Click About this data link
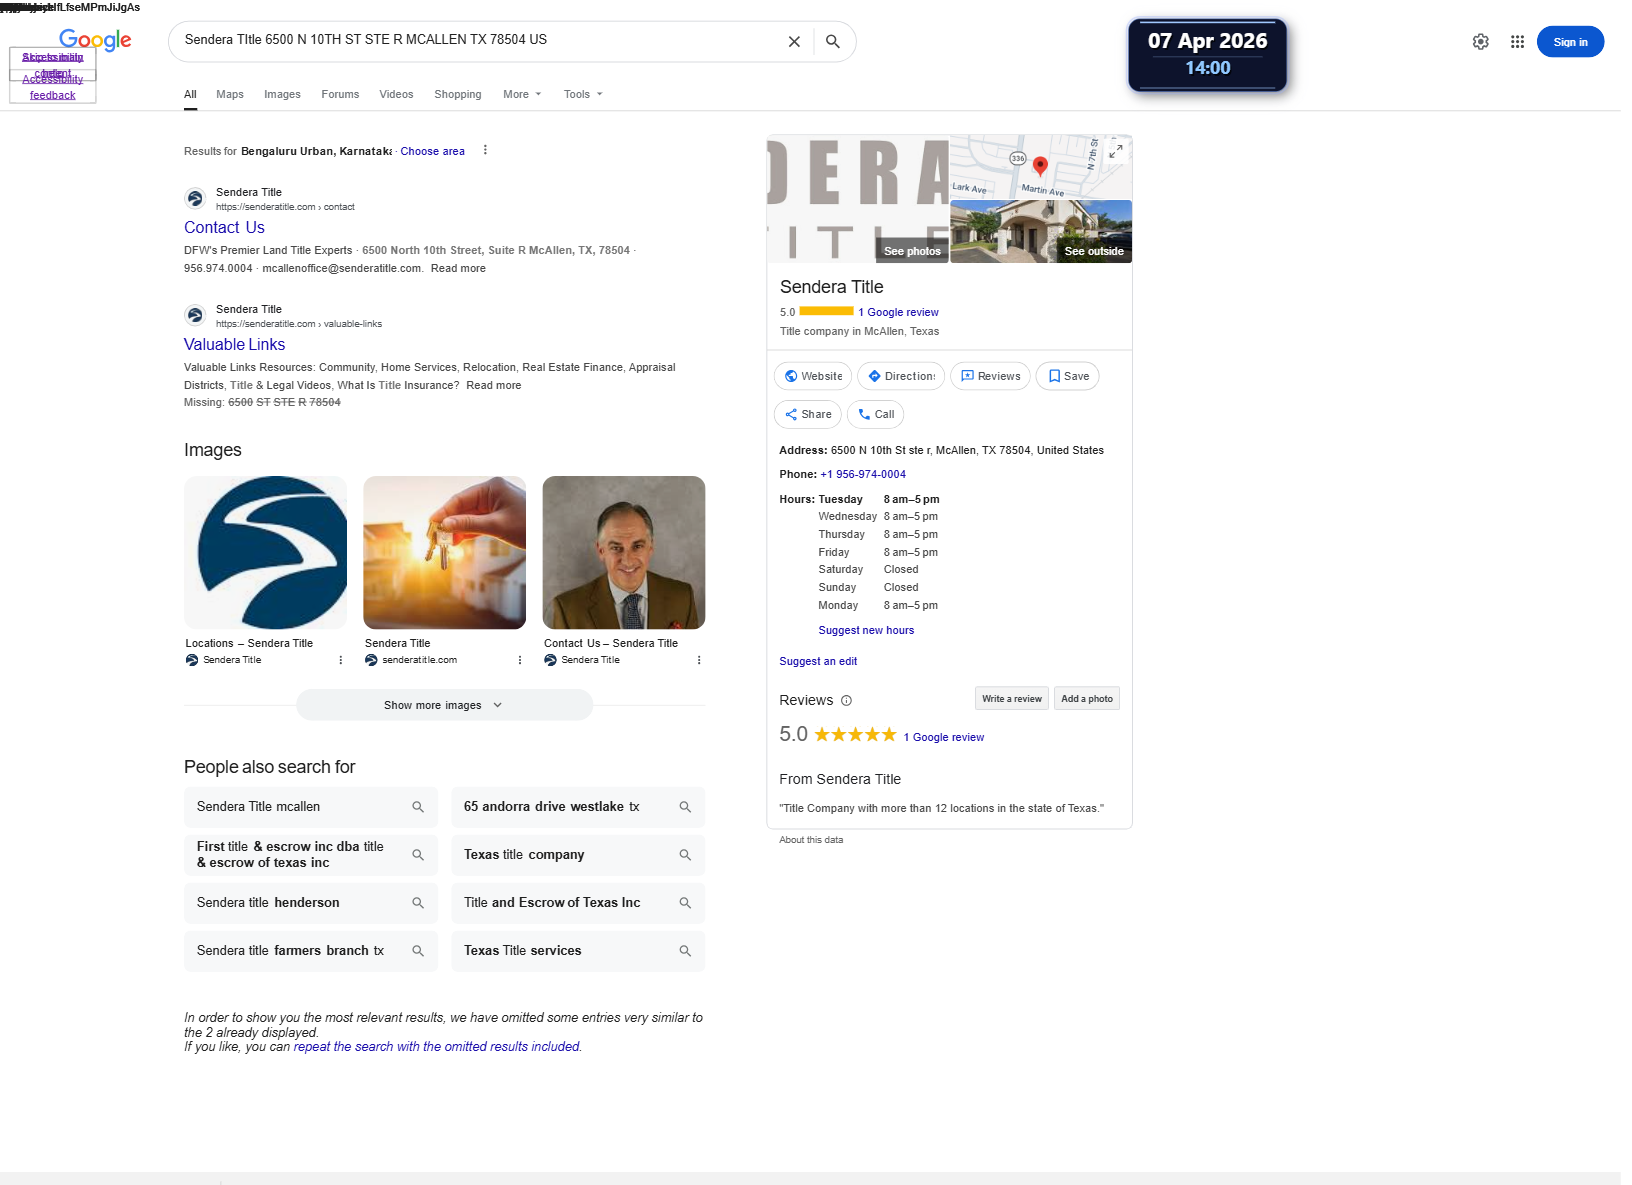The image size is (1632, 1185). pos(811,840)
